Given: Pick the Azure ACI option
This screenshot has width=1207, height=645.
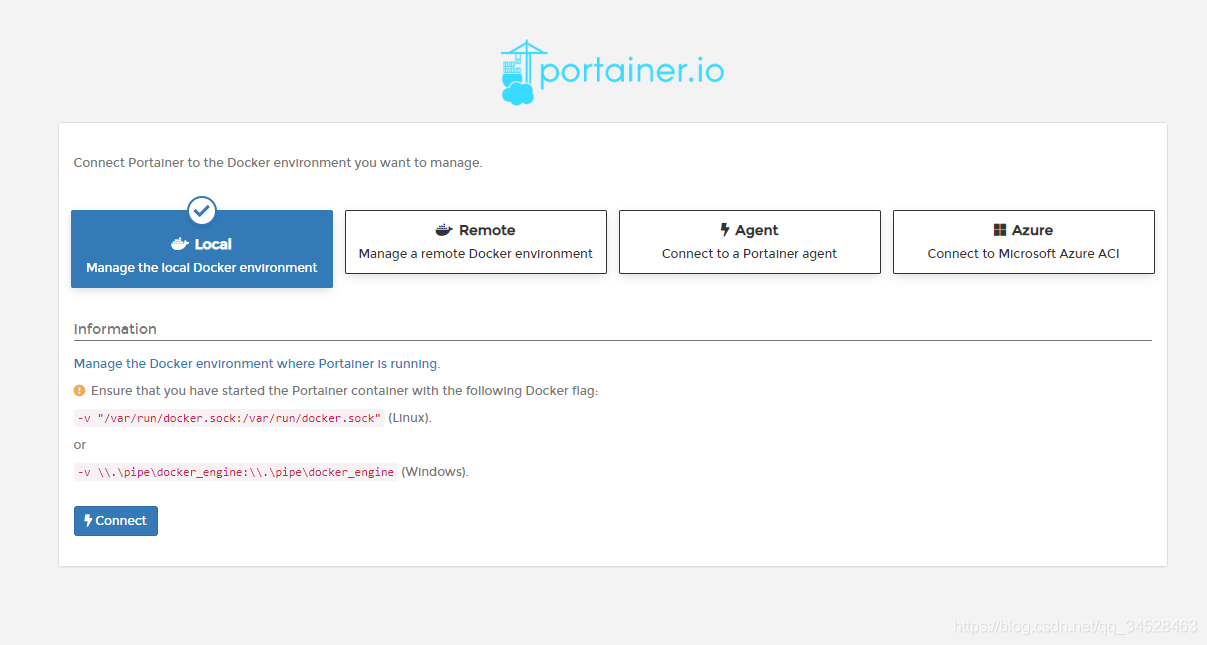Looking at the screenshot, I should (1024, 242).
